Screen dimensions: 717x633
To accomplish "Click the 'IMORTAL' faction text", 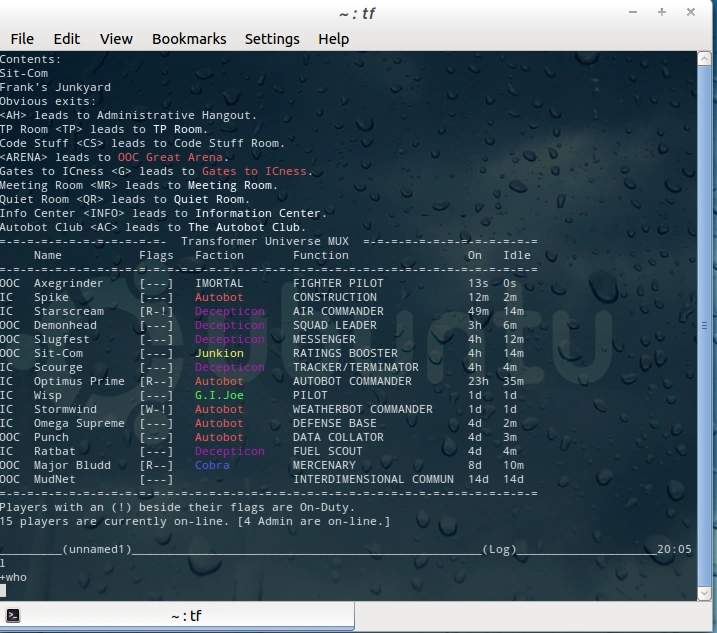I will [219, 283].
